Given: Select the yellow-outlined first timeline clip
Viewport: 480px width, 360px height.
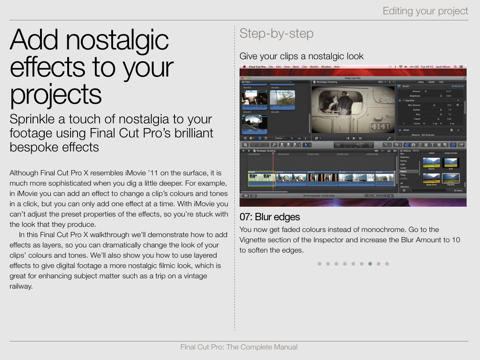Looking at the screenshot, I should (262, 179).
